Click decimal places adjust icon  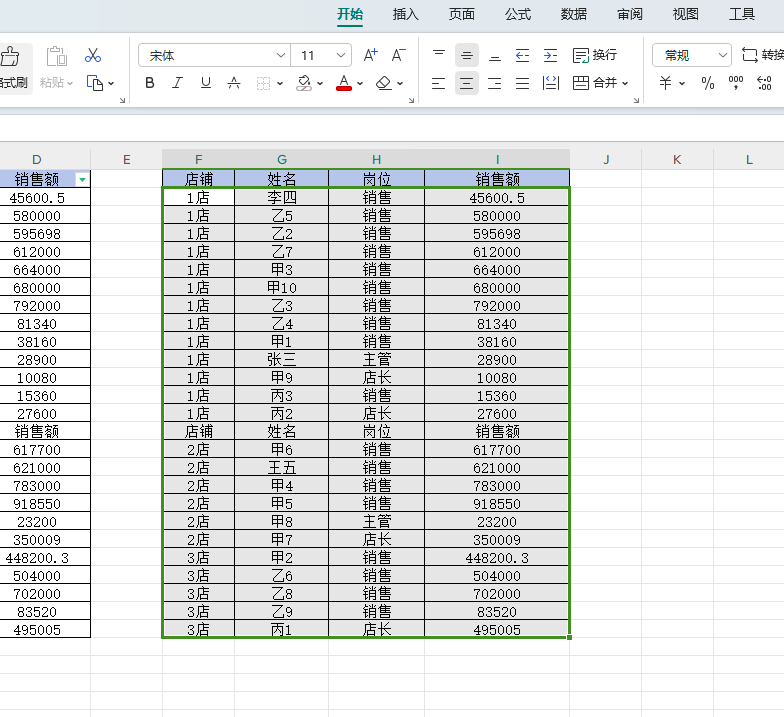[x=764, y=83]
